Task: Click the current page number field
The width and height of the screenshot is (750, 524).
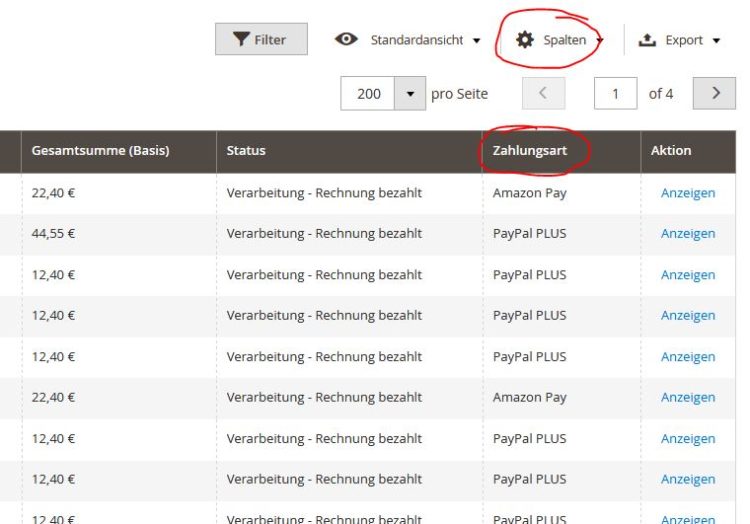Action: point(616,93)
